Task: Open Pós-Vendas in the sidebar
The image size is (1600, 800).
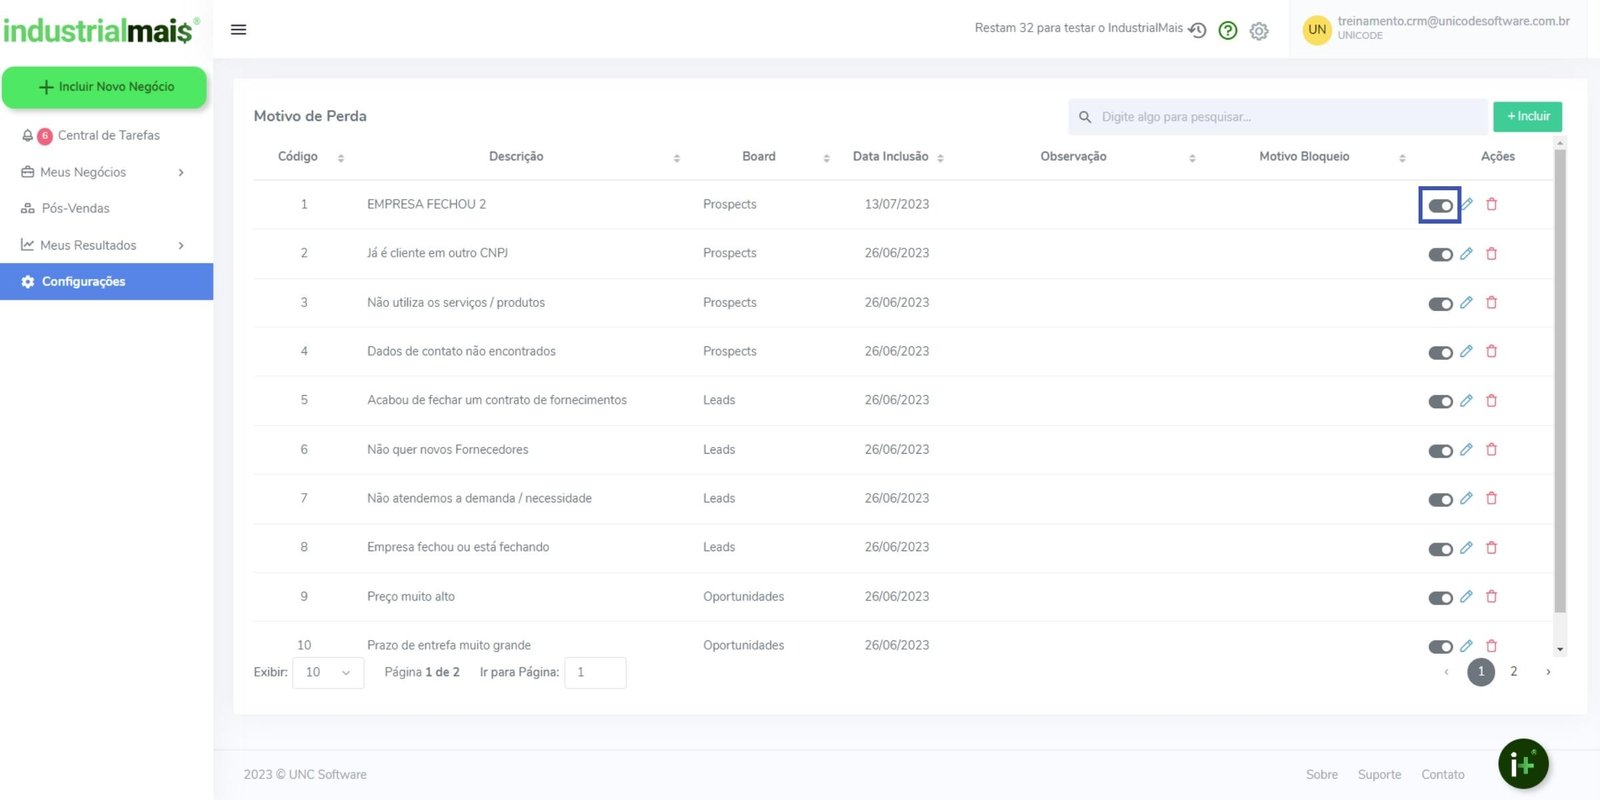Action: coord(76,208)
